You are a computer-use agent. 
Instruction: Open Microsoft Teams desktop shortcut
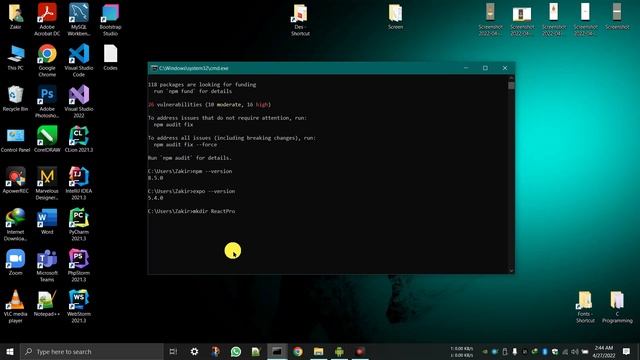(x=47, y=265)
